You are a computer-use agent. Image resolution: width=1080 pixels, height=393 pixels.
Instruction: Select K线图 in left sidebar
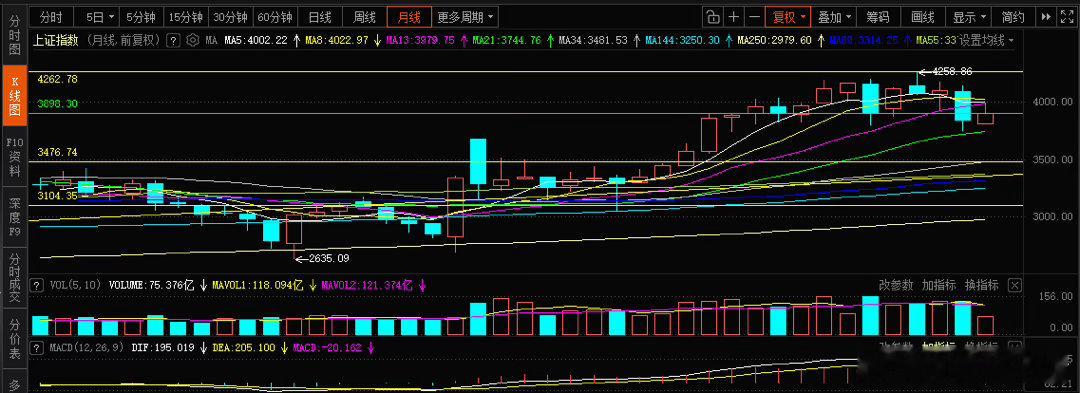pyautogui.click(x=13, y=95)
